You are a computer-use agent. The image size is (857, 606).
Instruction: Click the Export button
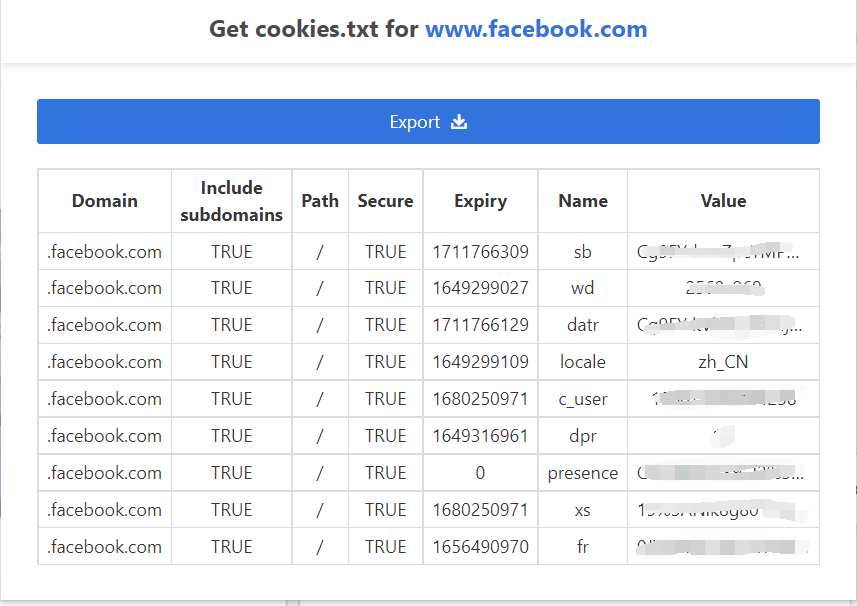tap(427, 121)
